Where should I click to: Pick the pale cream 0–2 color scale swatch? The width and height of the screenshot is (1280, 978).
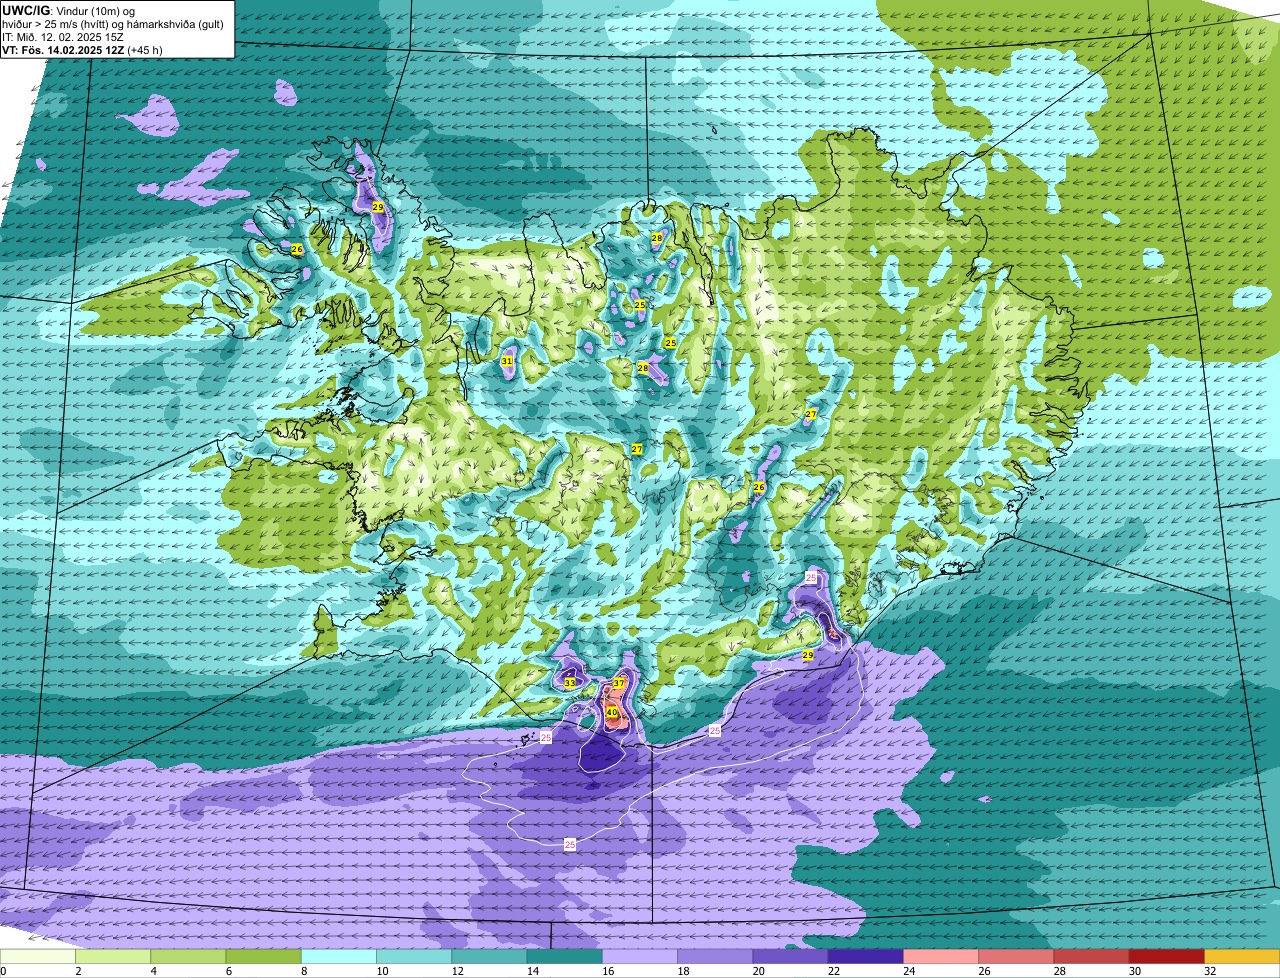click(x=38, y=957)
